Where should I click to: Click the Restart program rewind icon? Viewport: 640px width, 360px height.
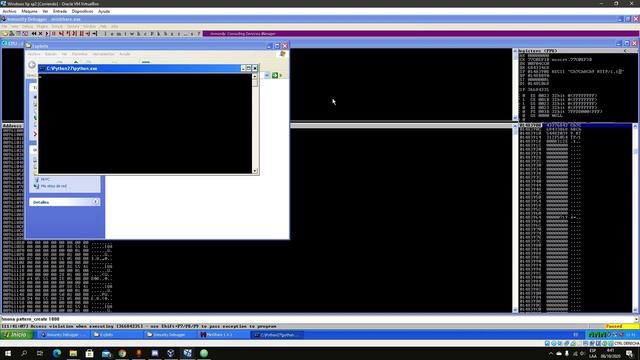(34, 33)
